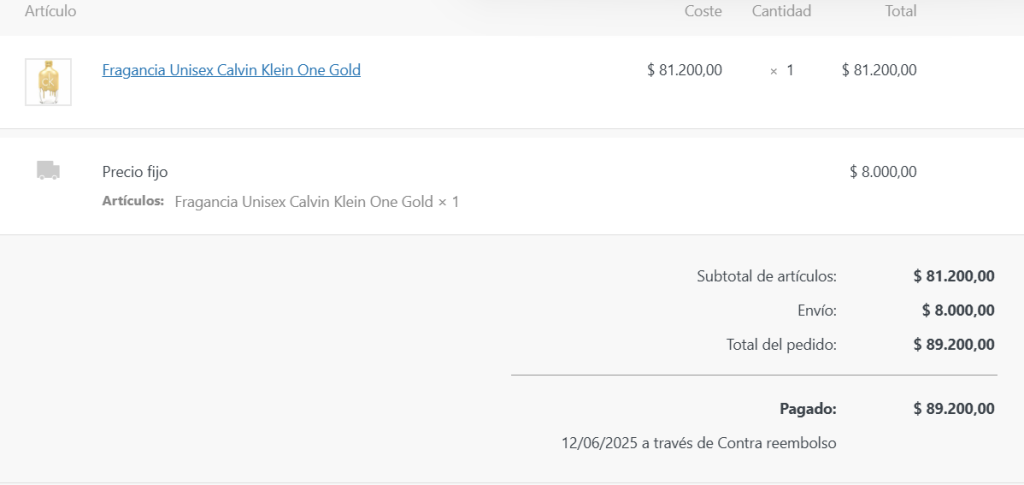Click the shipping item text under Precio fijo
The height and width of the screenshot is (485, 1024).
click(x=316, y=202)
